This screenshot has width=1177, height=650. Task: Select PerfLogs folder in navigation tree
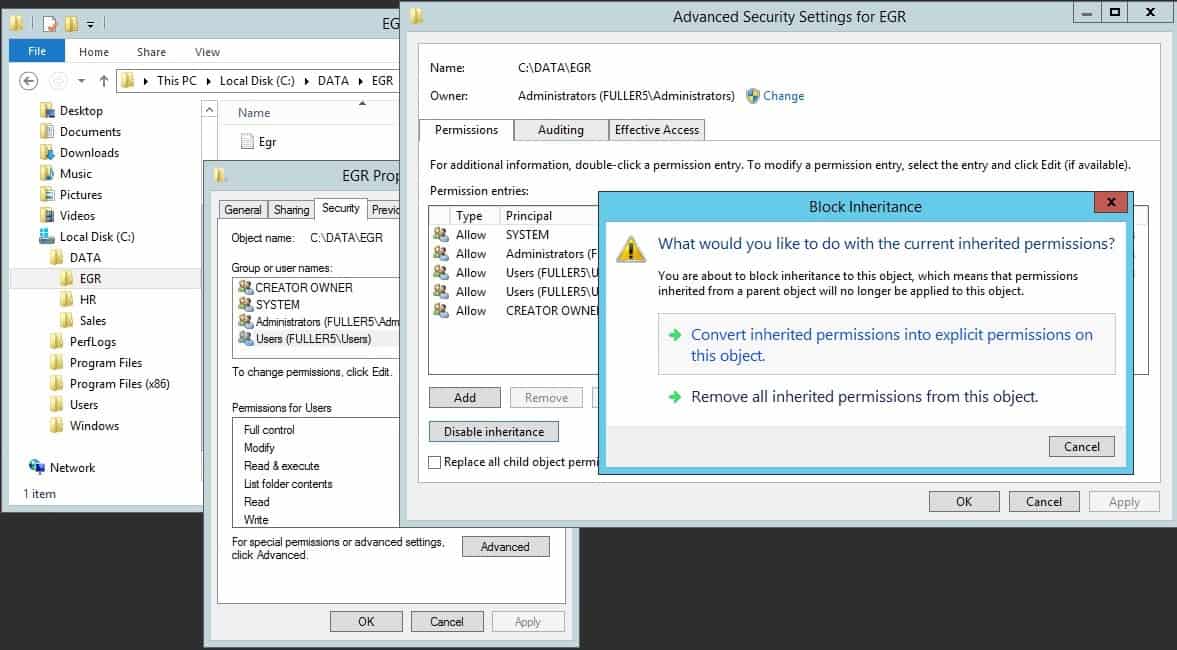[x=93, y=342]
